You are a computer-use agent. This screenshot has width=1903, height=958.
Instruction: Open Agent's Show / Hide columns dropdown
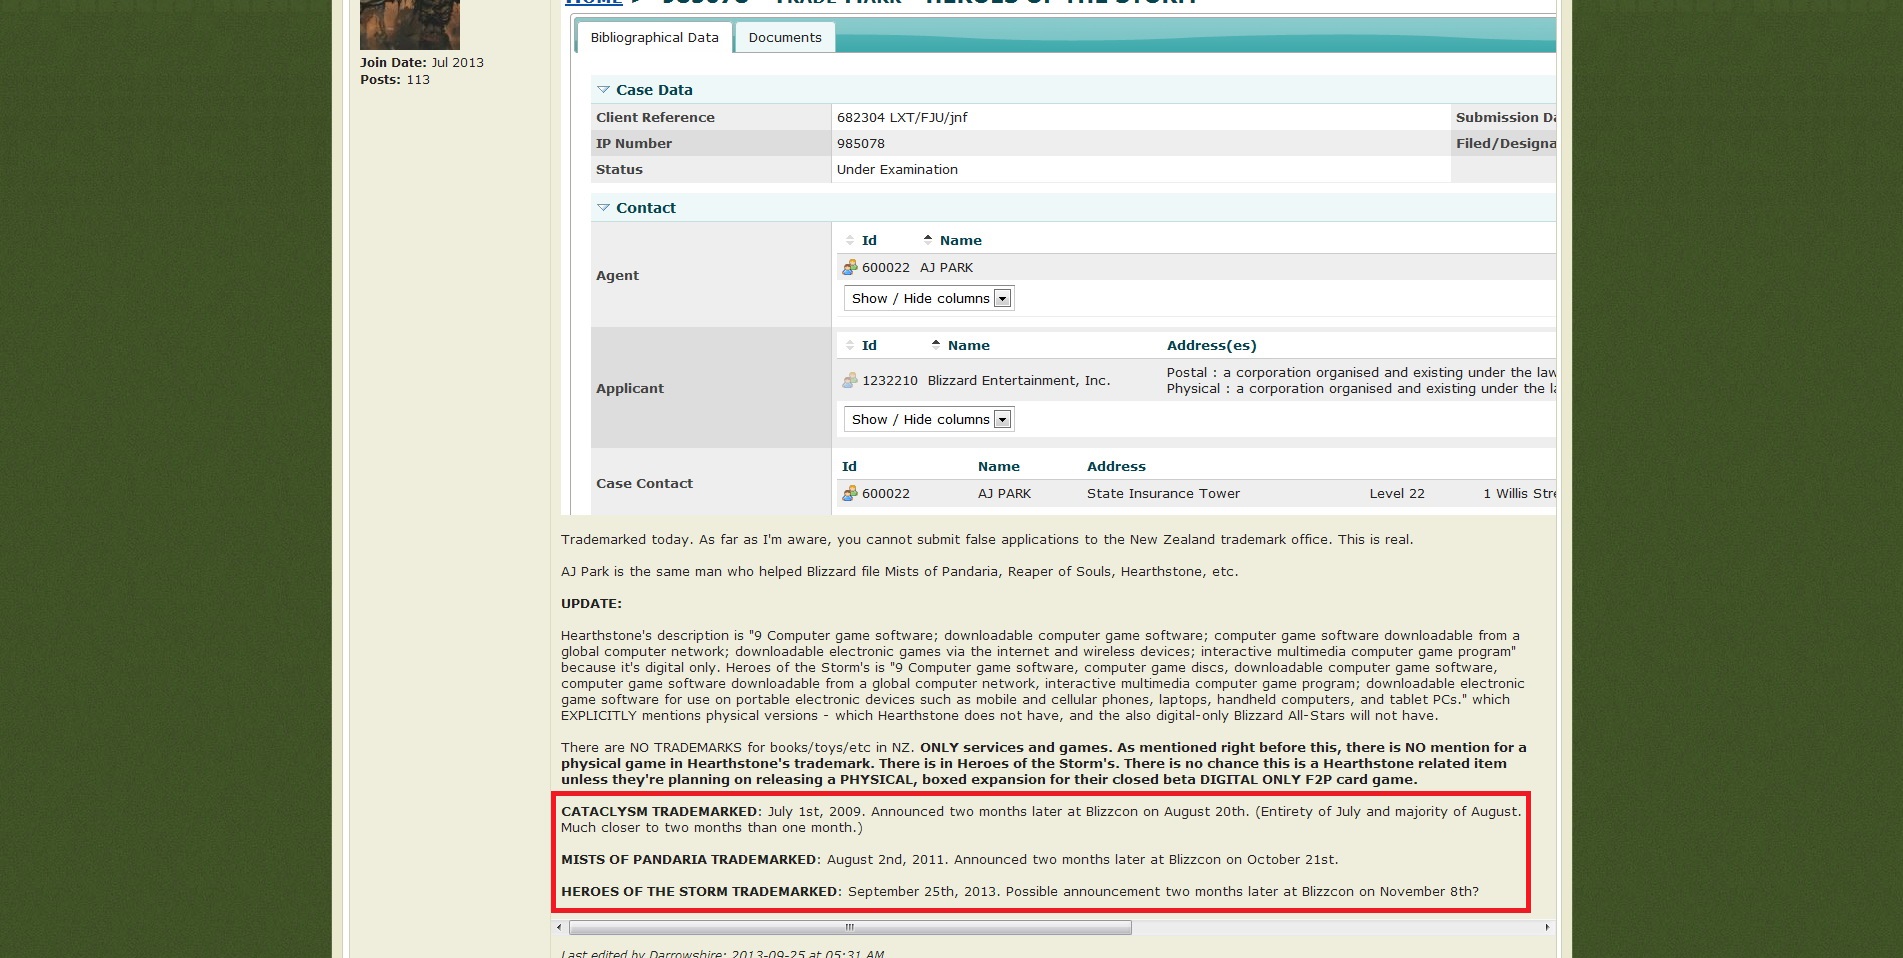tap(1002, 299)
